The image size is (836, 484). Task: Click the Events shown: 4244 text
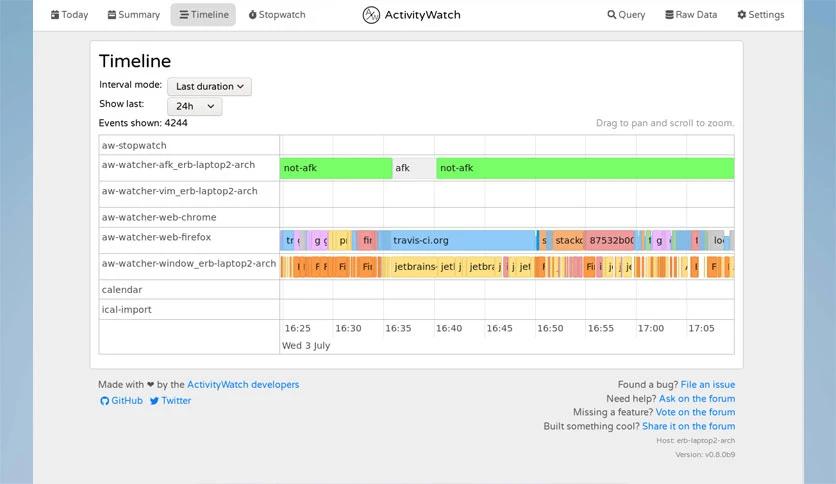click(143, 123)
